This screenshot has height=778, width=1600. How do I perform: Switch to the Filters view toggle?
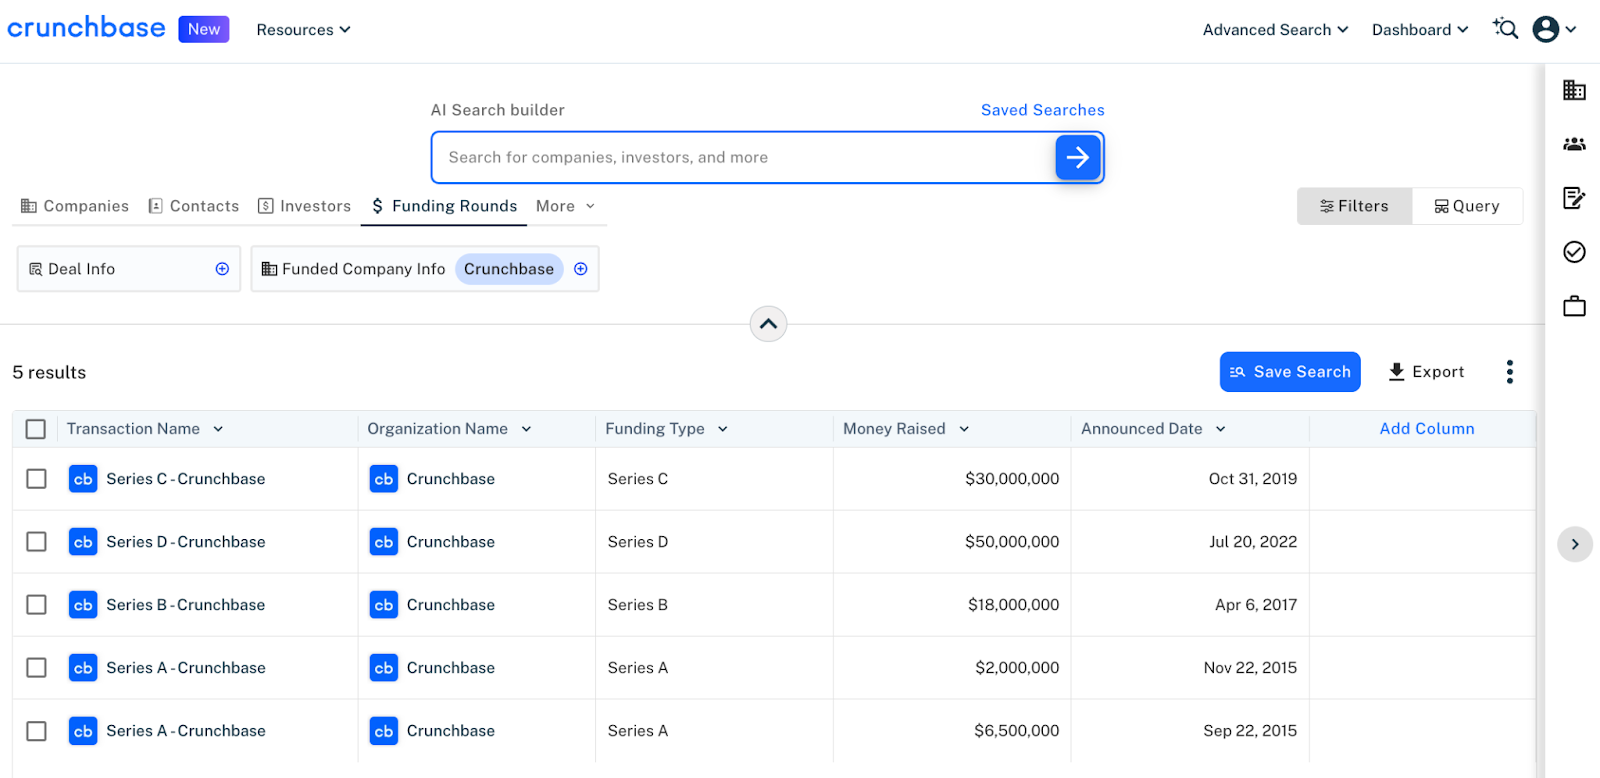click(x=1355, y=206)
